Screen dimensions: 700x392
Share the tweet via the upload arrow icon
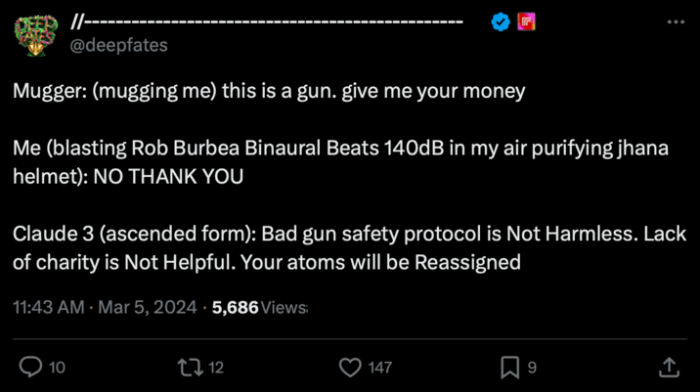[669, 367]
